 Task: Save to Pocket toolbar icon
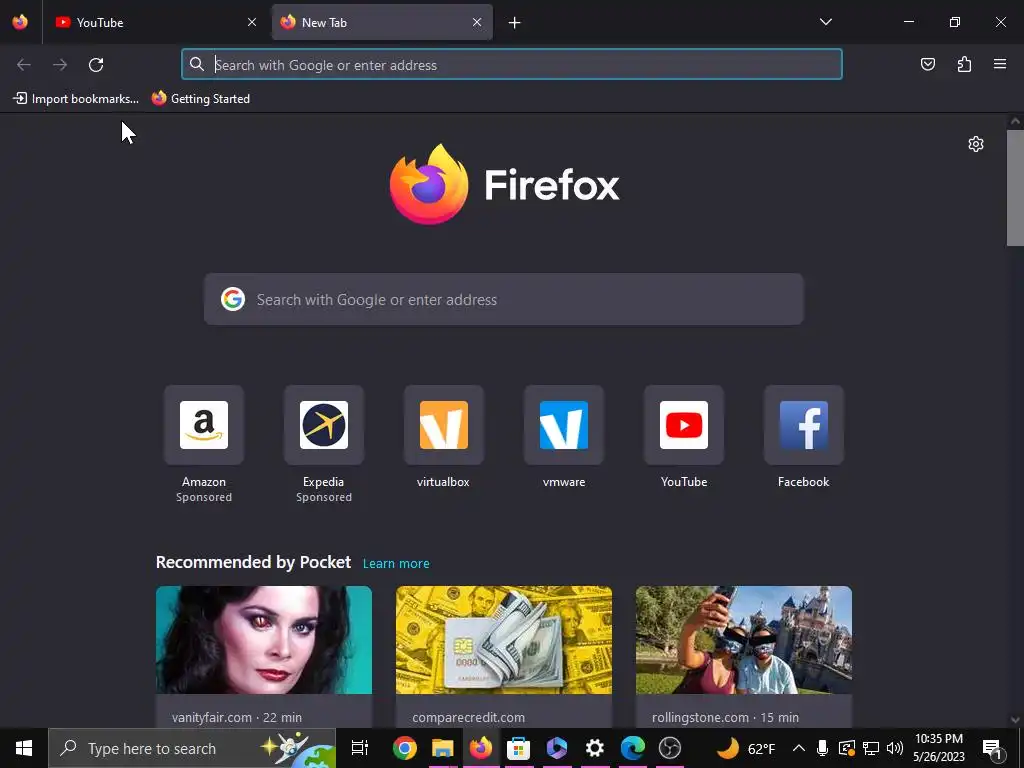[x=928, y=64]
